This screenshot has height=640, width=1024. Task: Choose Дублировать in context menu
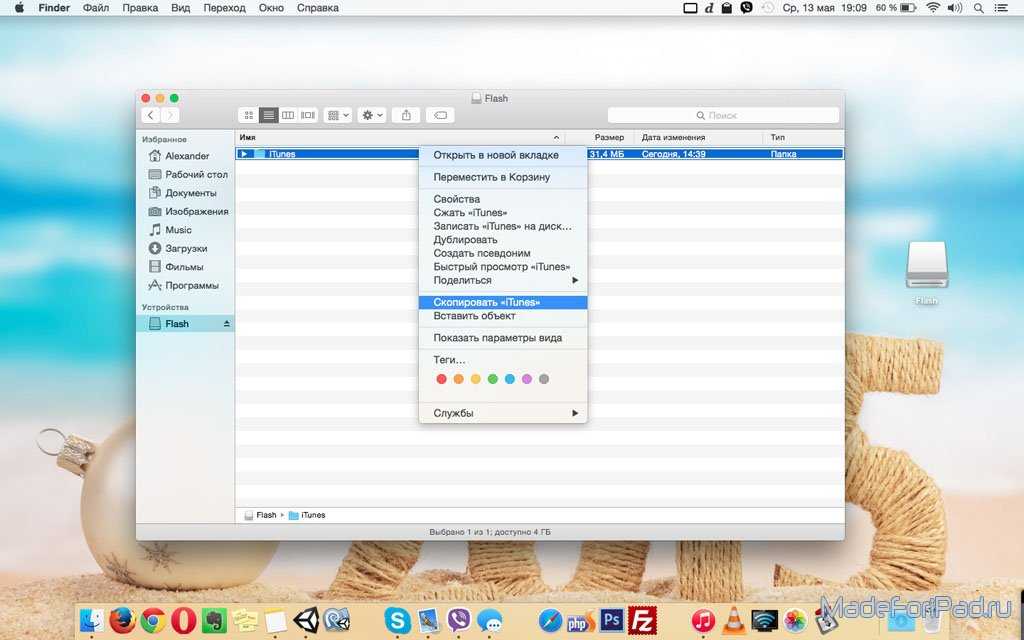(503, 240)
